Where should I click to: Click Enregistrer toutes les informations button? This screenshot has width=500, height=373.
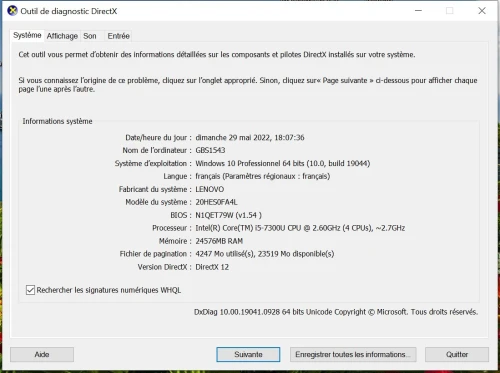point(353,354)
